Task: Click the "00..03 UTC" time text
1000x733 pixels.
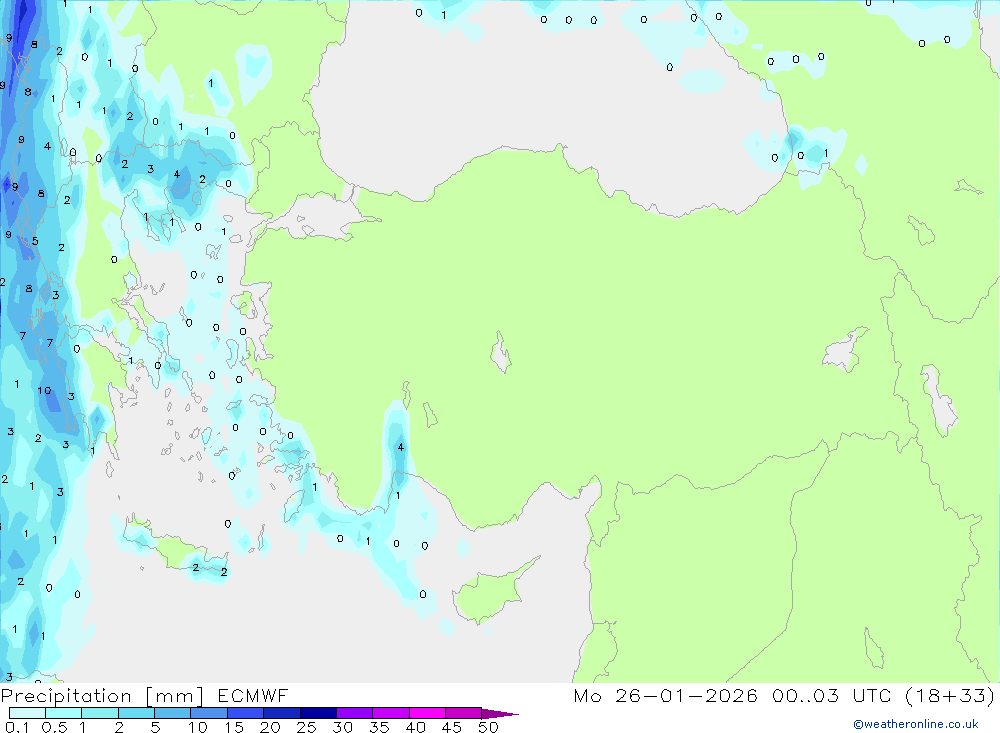Action: (x=831, y=696)
